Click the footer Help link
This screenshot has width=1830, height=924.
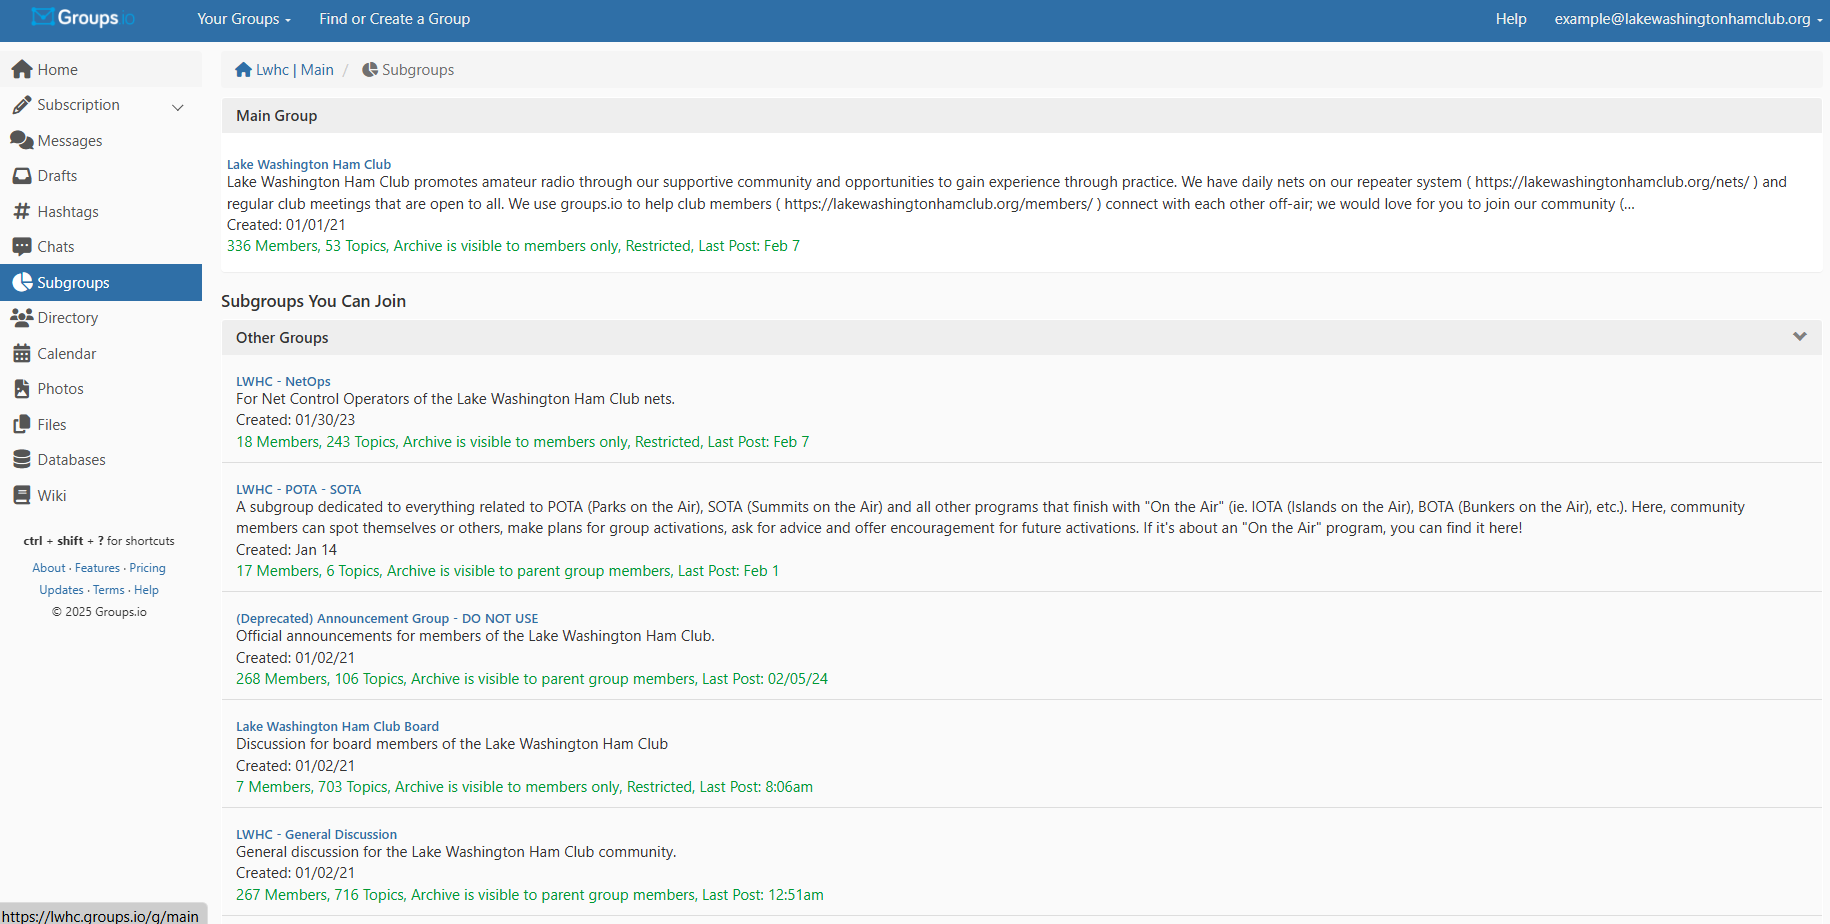[146, 590]
